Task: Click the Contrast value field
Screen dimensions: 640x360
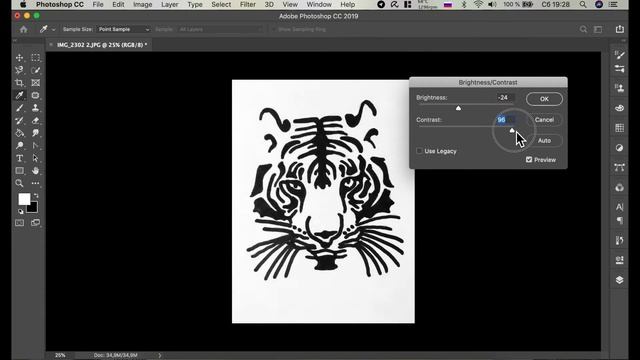Action: click(505, 120)
